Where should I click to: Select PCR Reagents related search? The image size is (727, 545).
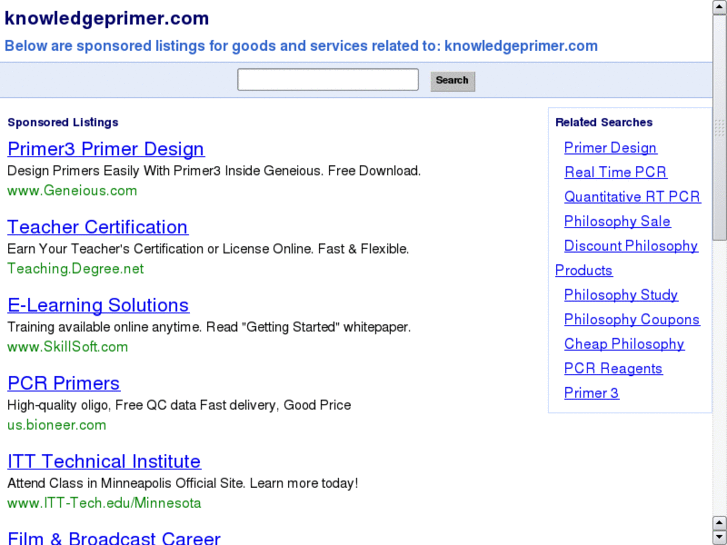[613, 368]
